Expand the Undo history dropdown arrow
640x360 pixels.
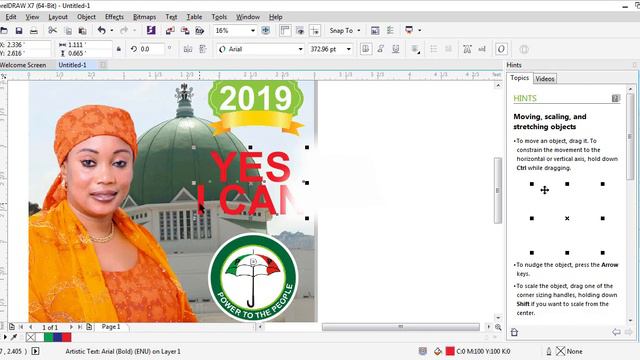click(112, 30)
